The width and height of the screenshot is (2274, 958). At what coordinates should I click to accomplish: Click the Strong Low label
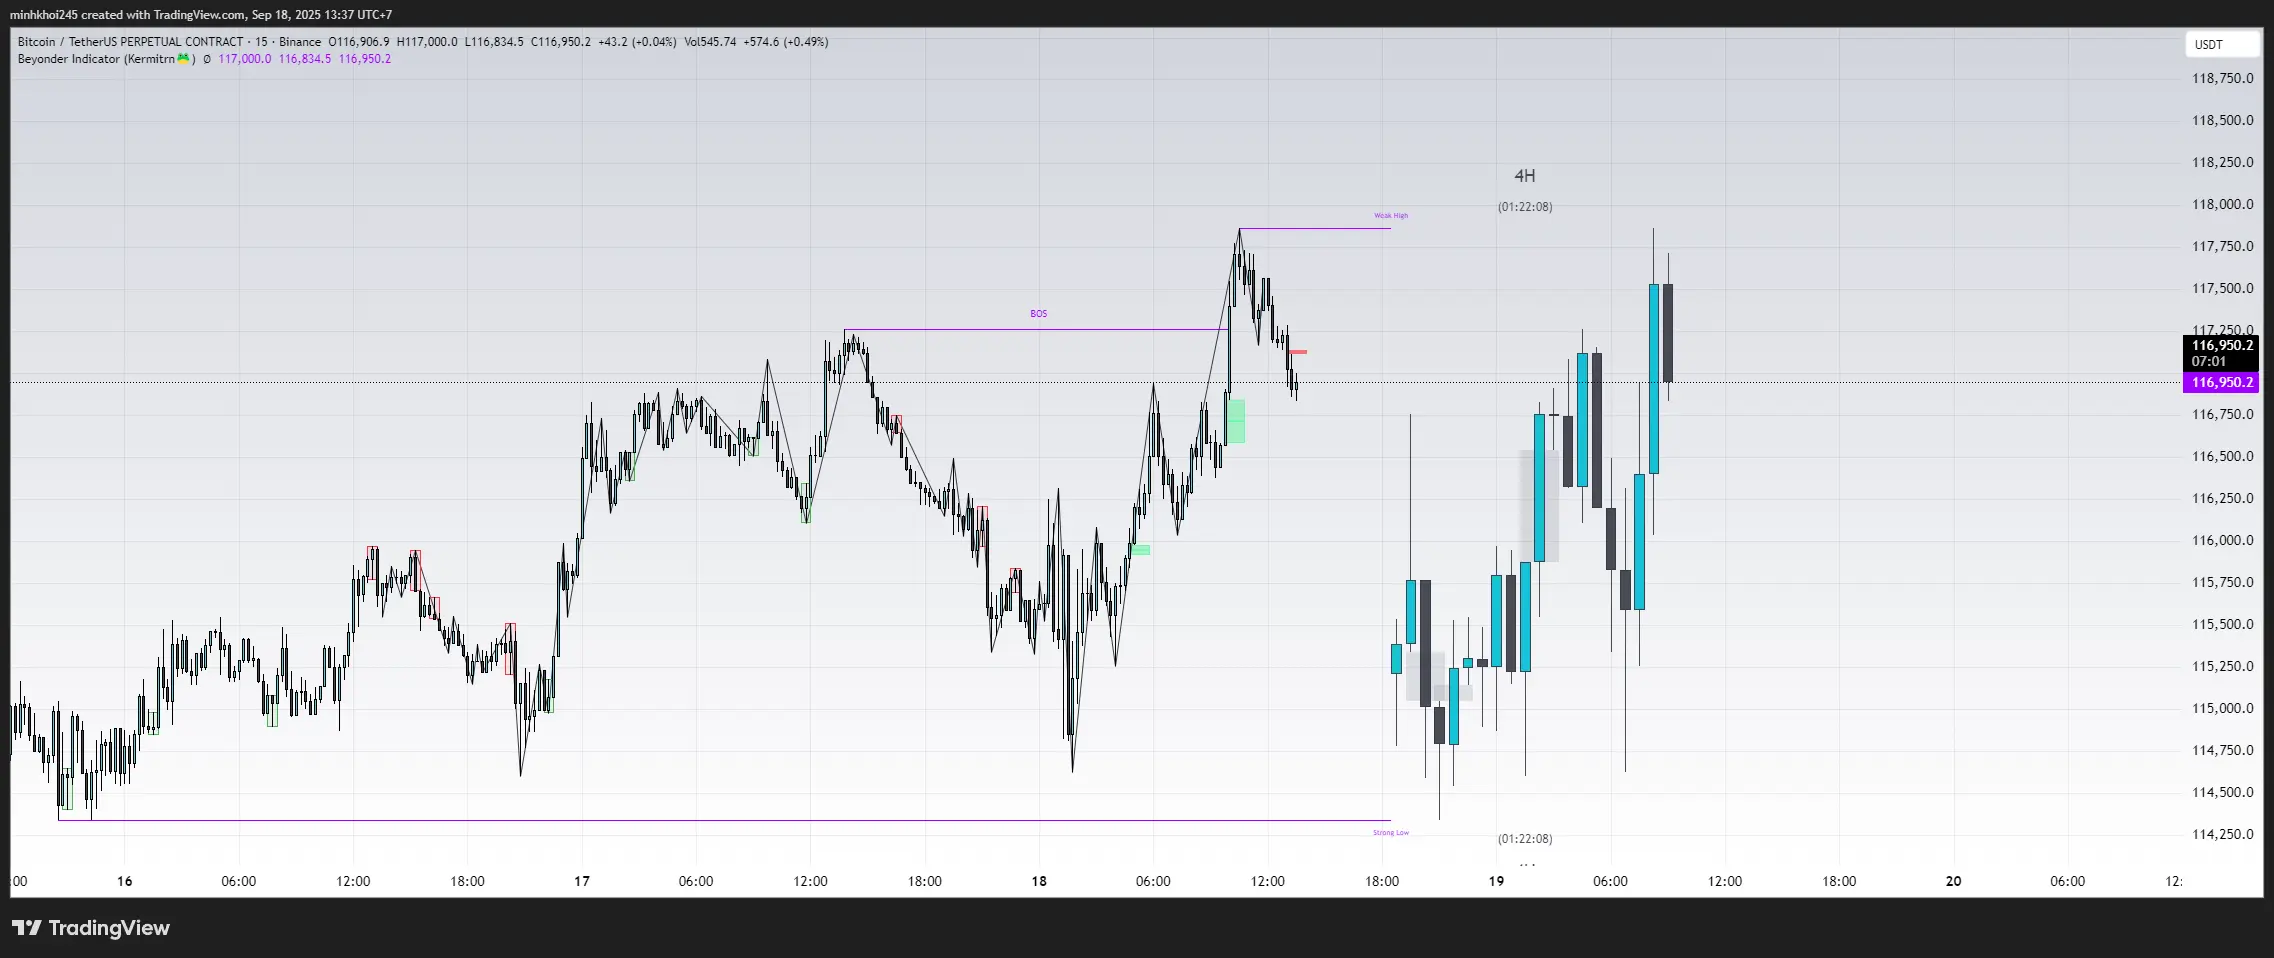click(1390, 833)
